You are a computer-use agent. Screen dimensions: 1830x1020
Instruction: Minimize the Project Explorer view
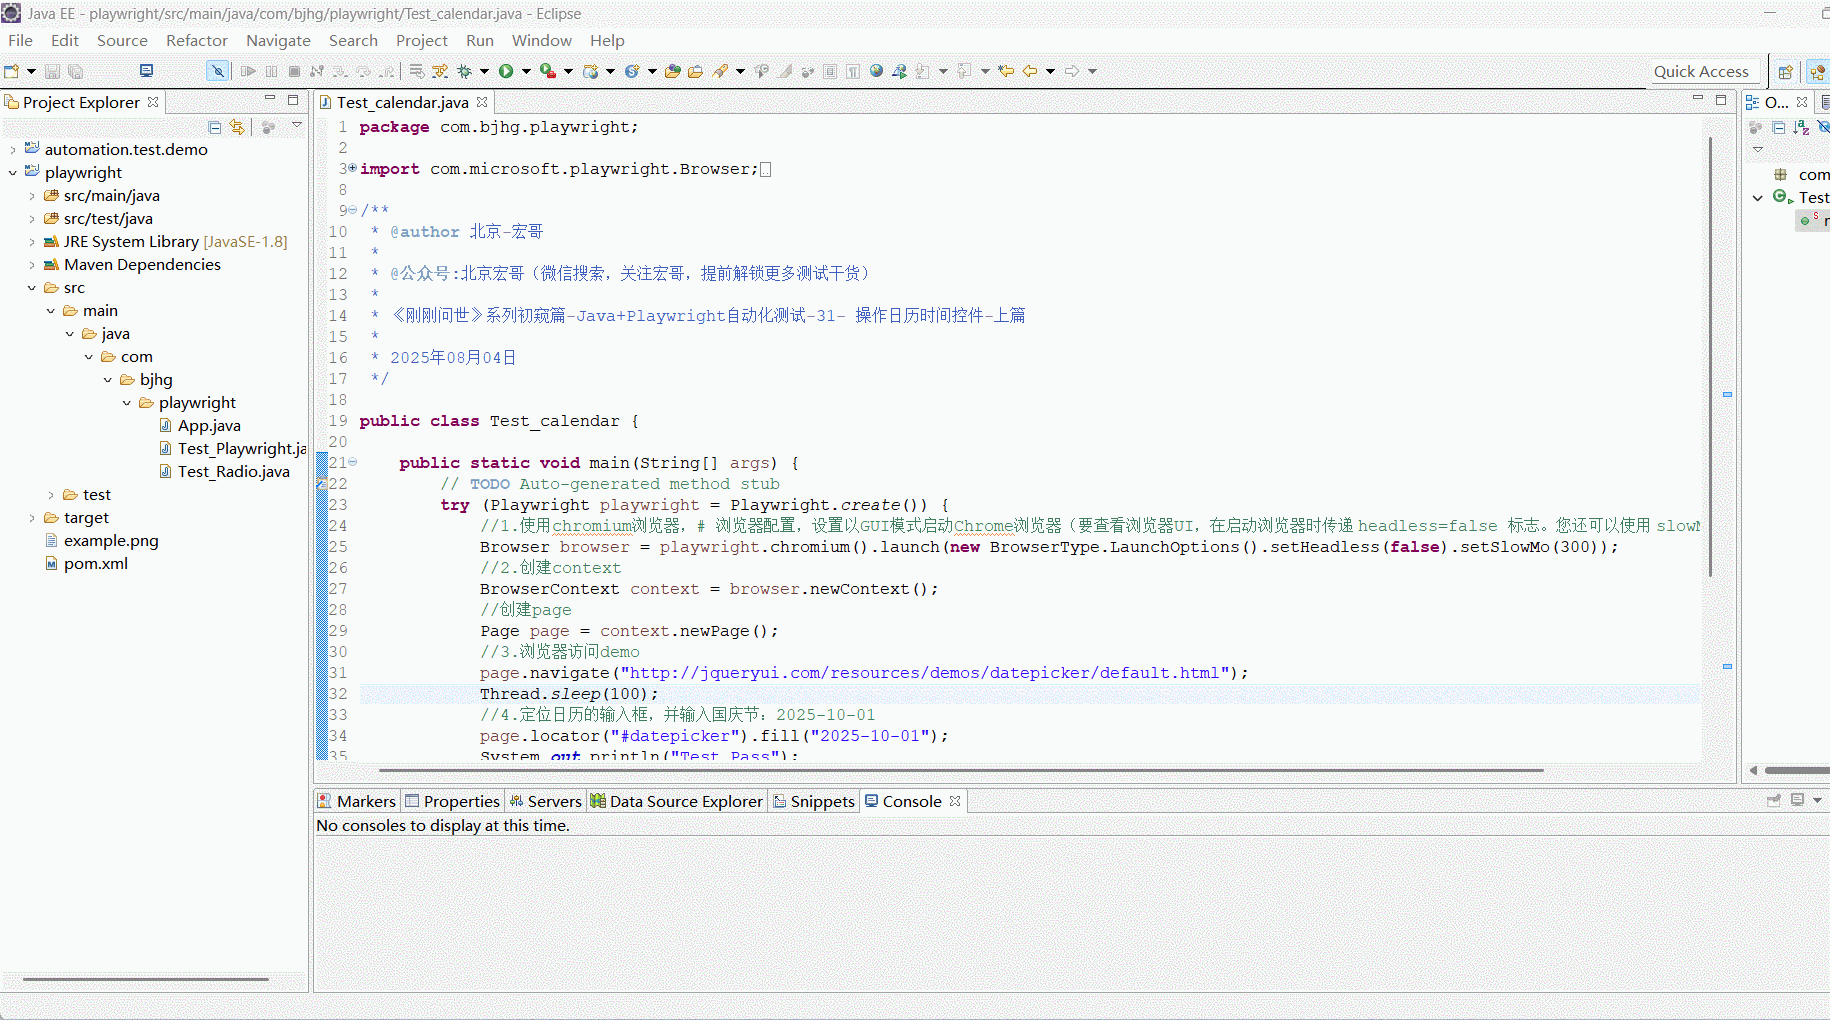(x=269, y=99)
